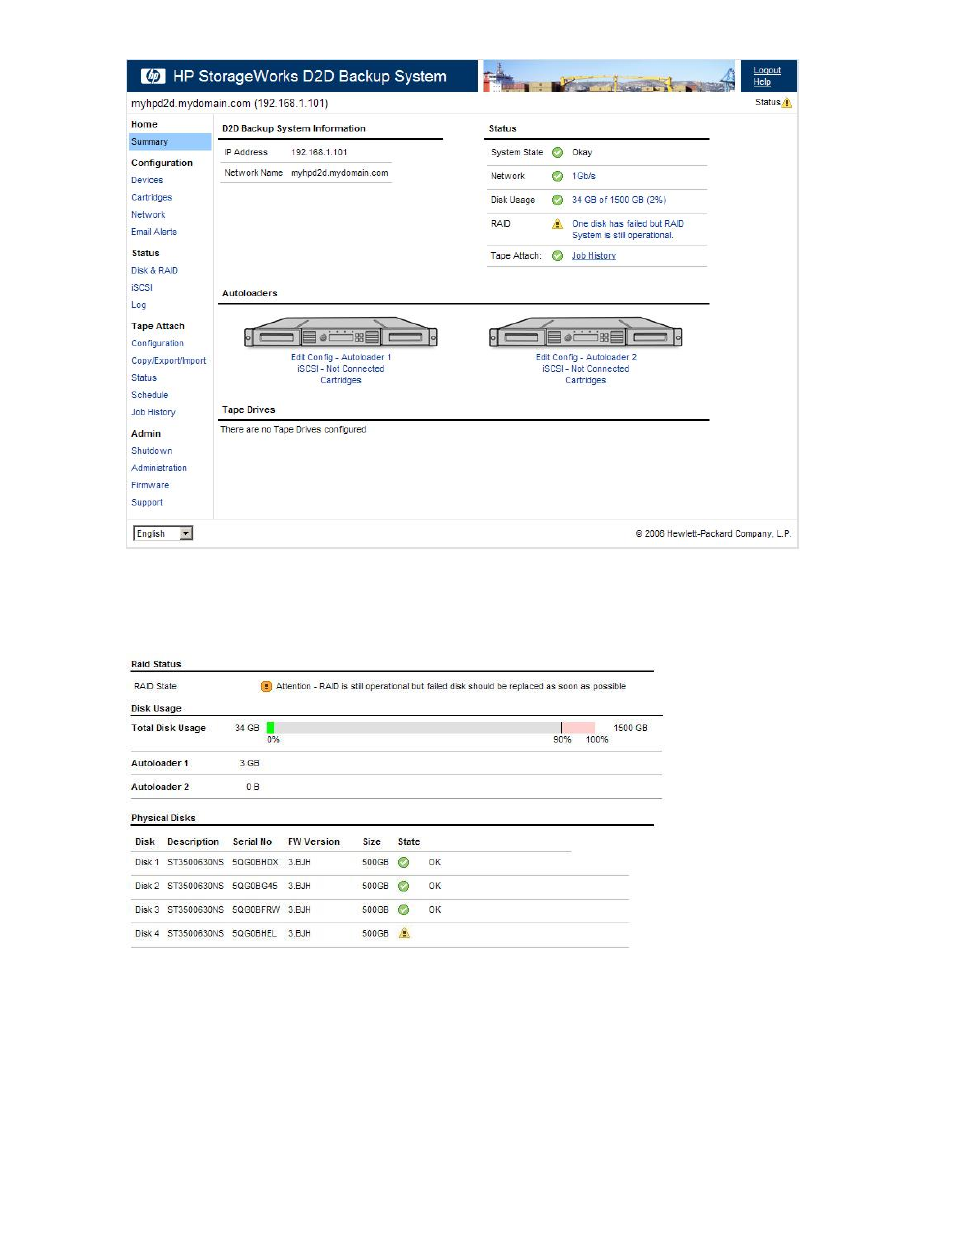The width and height of the screenshot is (954, 1235).
Task: Go to Devices under Configuration
Action: [x=147, y=180]
